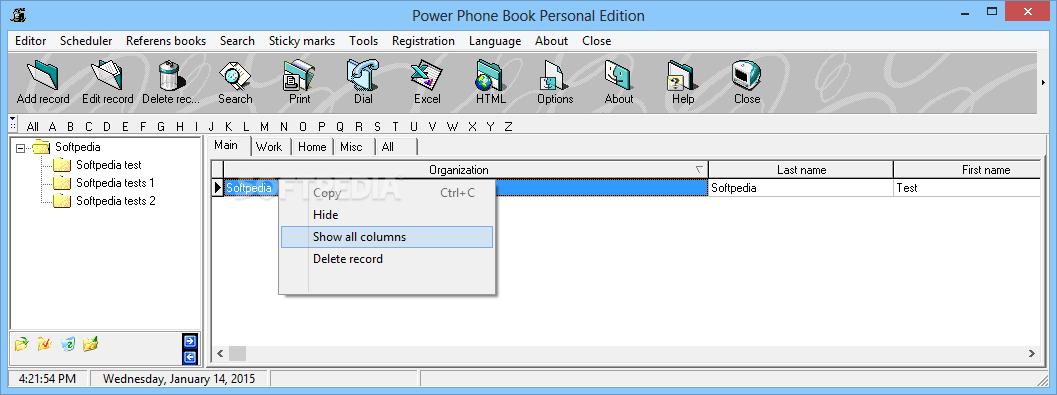This screenshot has width=1057, height=395.
Task: Switch to the Home tab
Action: 312,146
